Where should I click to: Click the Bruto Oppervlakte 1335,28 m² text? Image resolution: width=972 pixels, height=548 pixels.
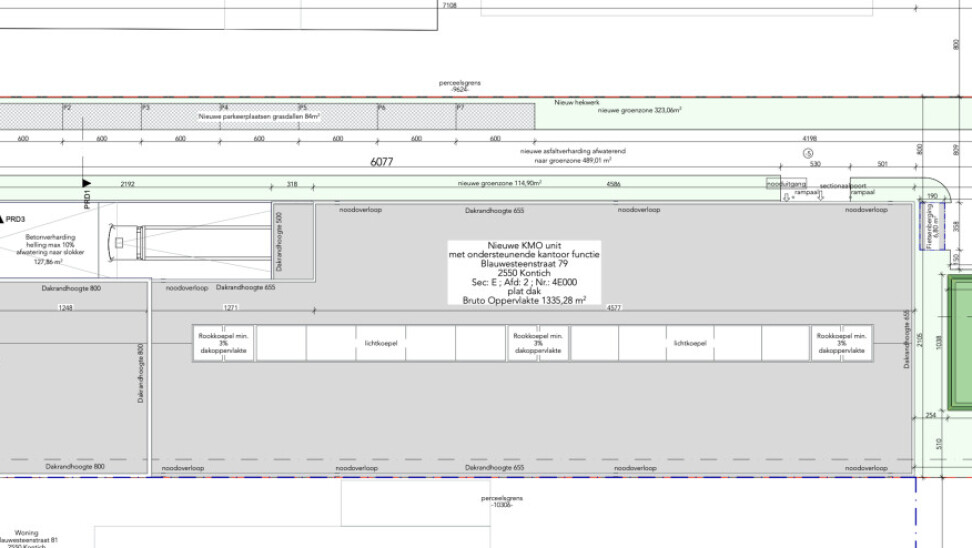click(524, 299)
